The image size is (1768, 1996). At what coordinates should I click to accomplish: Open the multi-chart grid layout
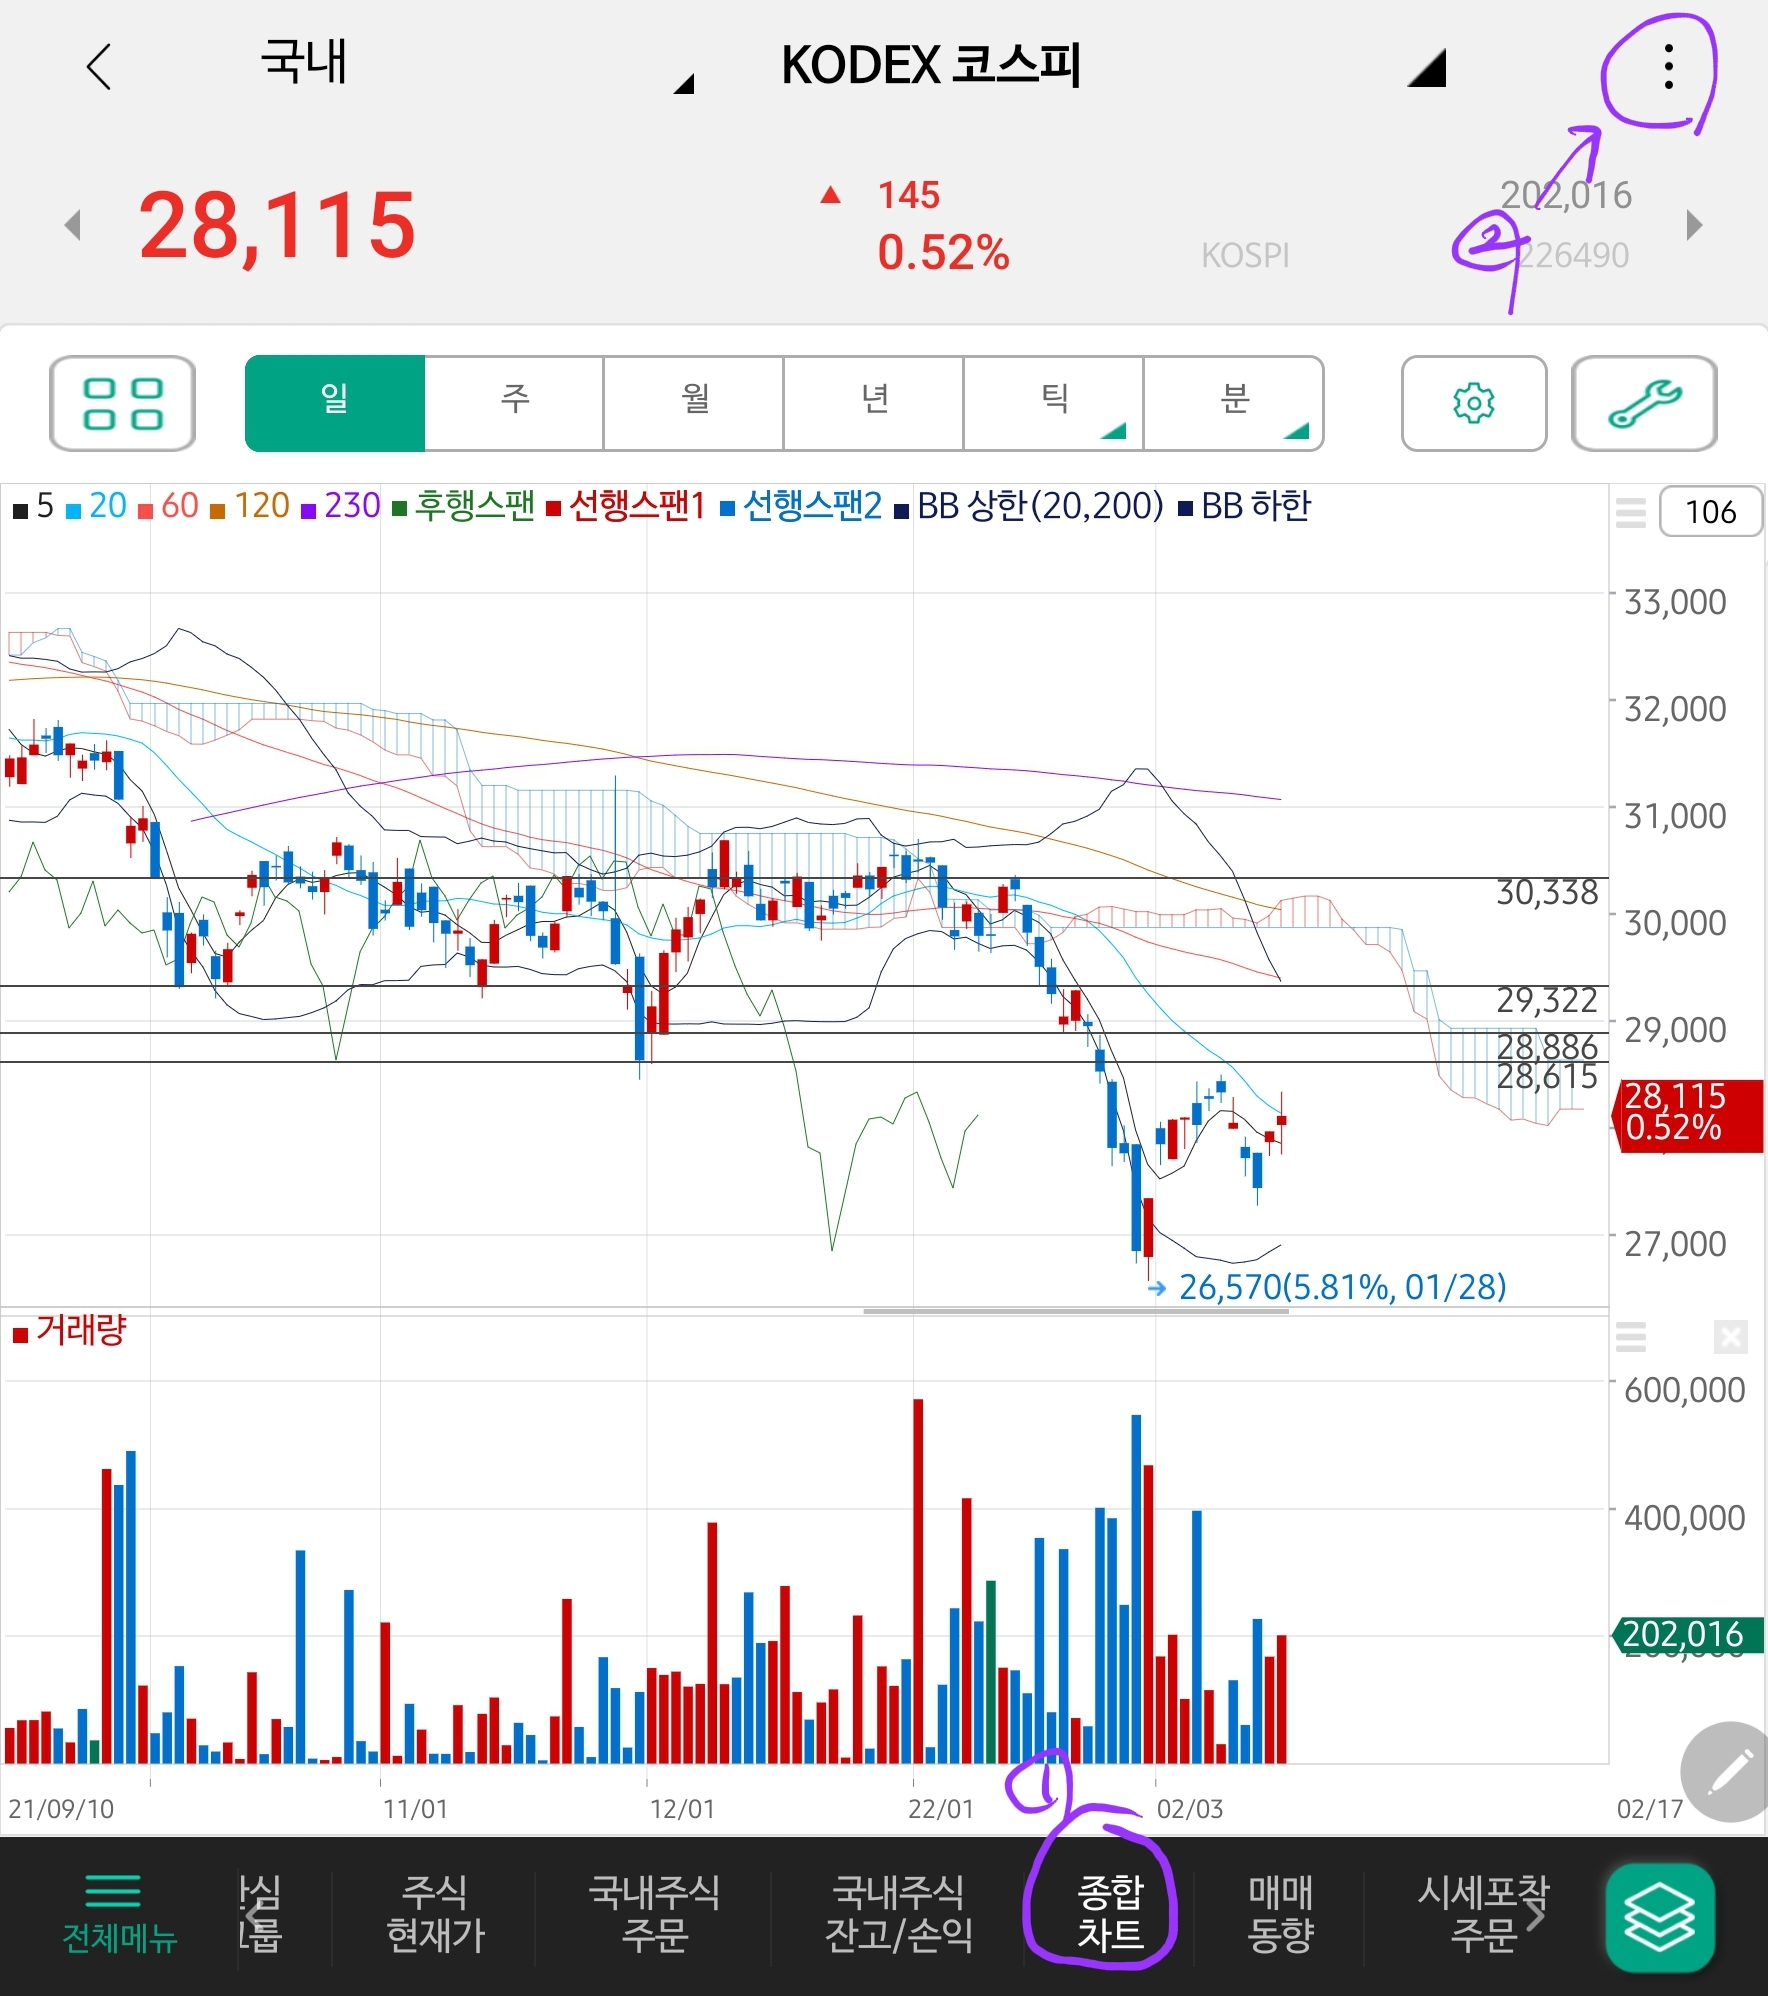click(123, 403)
